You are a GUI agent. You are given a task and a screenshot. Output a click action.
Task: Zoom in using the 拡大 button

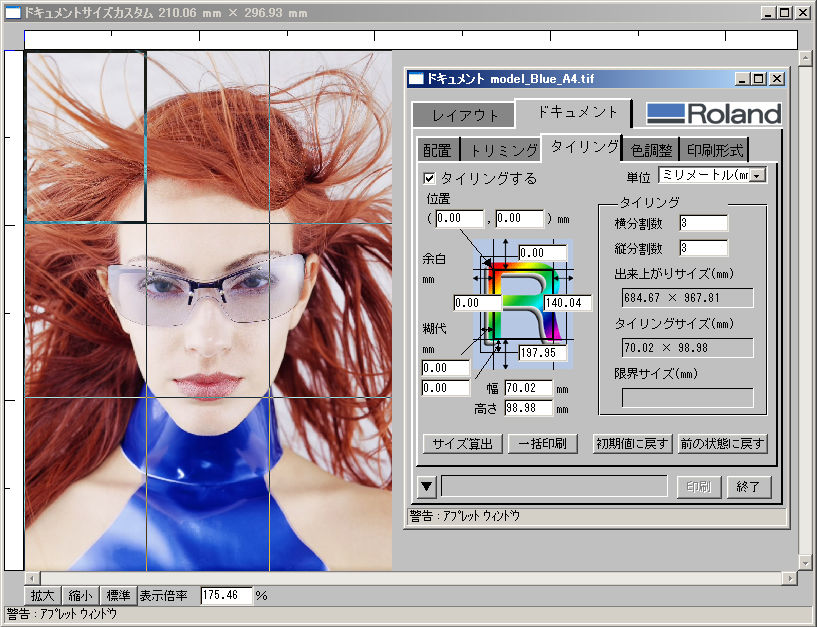[43, 595]
